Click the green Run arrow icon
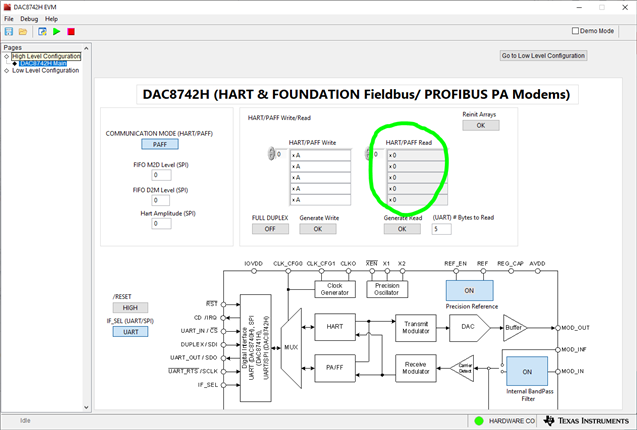637x430 pixels. [x=56, y=31]
